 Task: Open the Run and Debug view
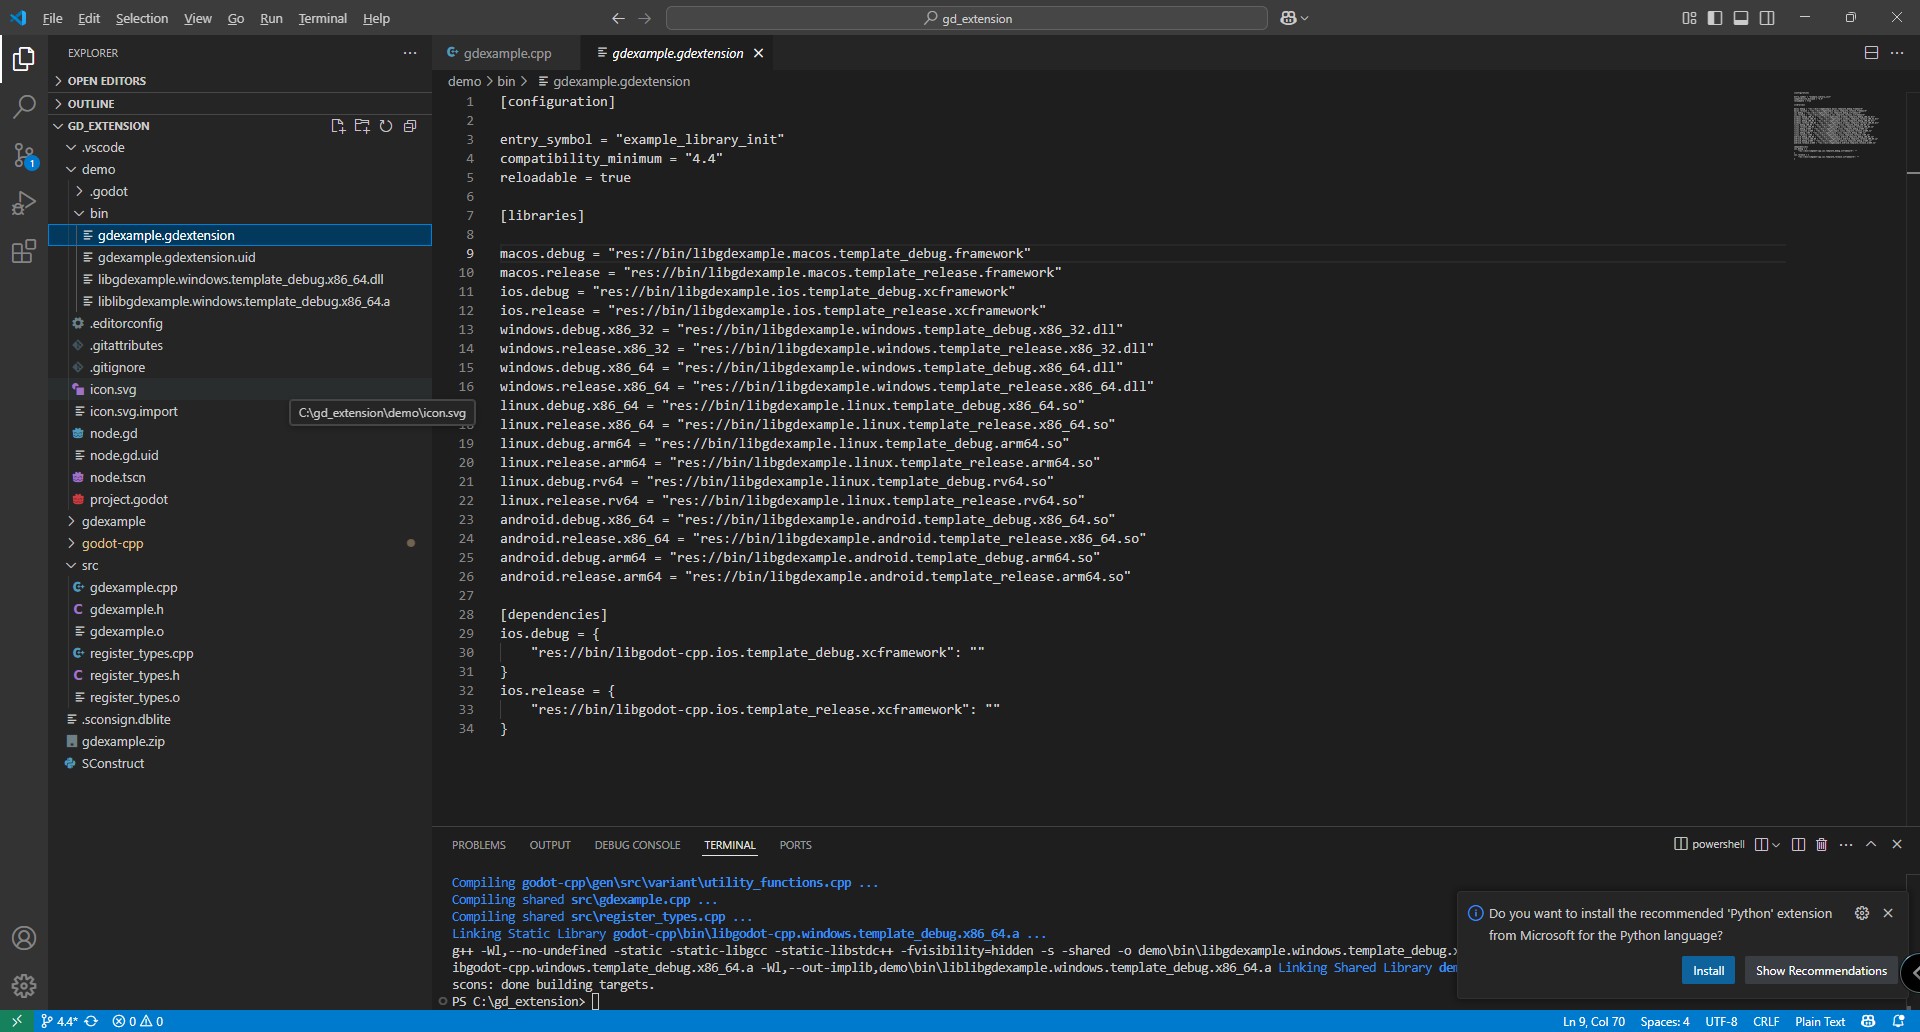(24, 203)
